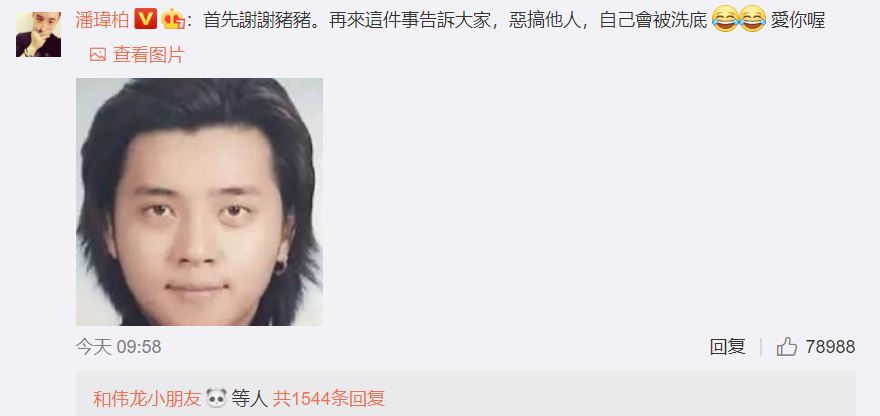
Task: Like the comment with thumbs-up icon
Action: 787,346
